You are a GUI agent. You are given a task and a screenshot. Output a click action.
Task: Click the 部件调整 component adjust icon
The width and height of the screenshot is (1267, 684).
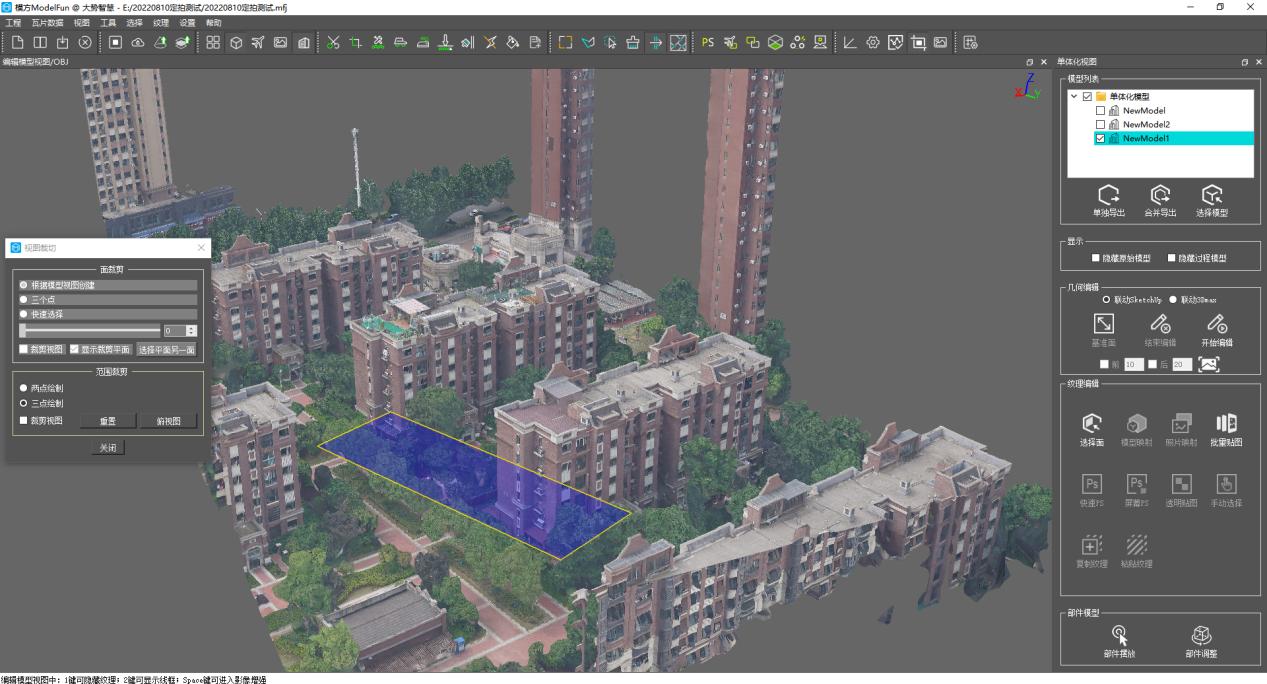click(x=1201, y=634)
